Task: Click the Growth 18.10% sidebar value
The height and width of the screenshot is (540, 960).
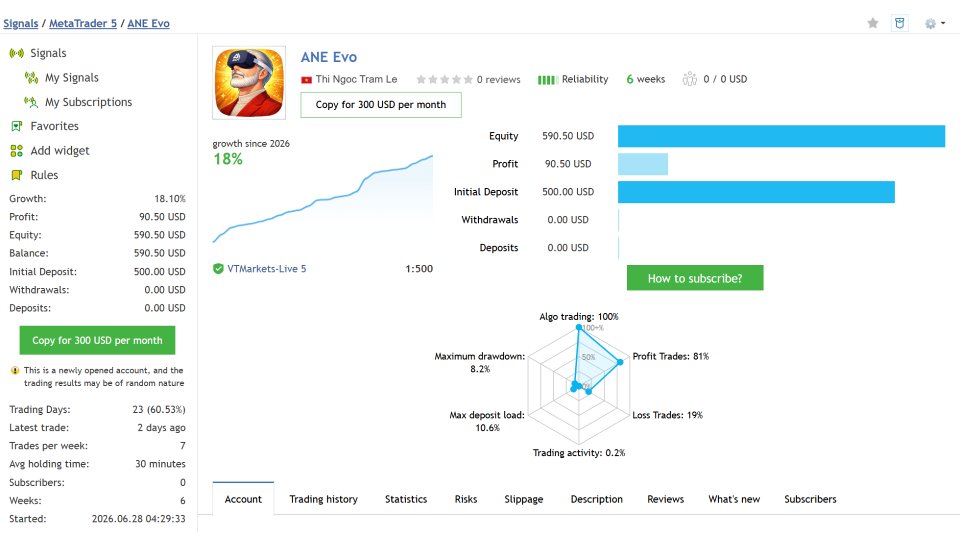Action: tap(170, 199)
